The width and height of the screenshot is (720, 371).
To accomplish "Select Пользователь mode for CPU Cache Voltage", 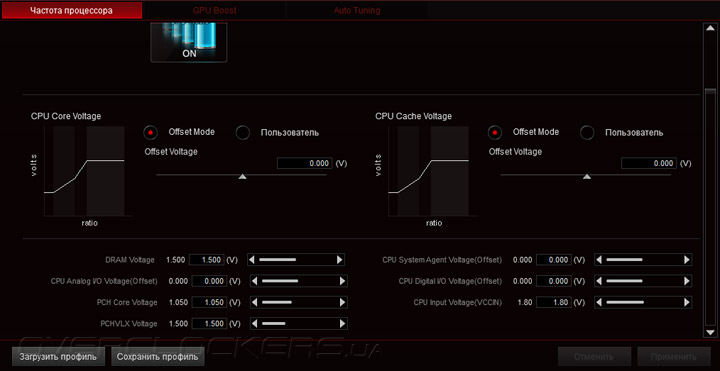I will pos(587,133).
